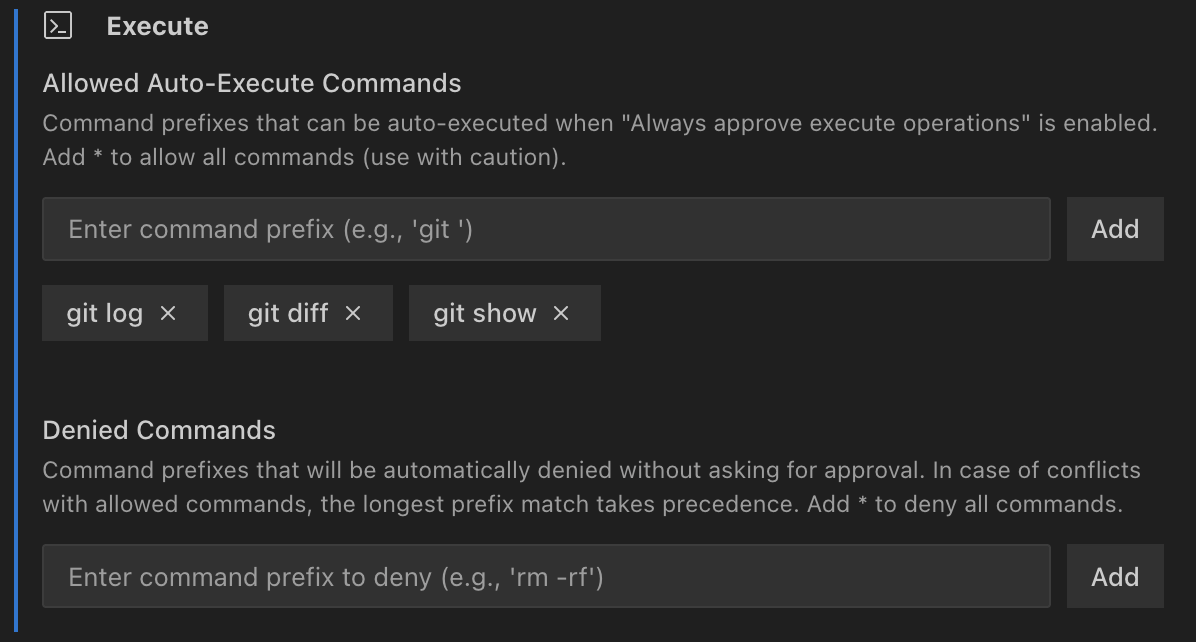Click the Denied Commands heading
Screen dimensions: 1196x642
158,429
